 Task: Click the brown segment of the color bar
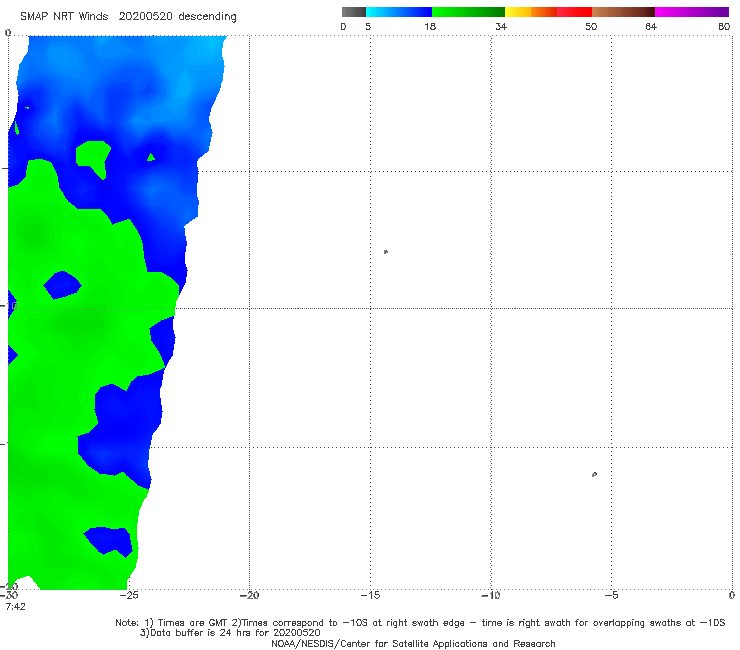623,12
